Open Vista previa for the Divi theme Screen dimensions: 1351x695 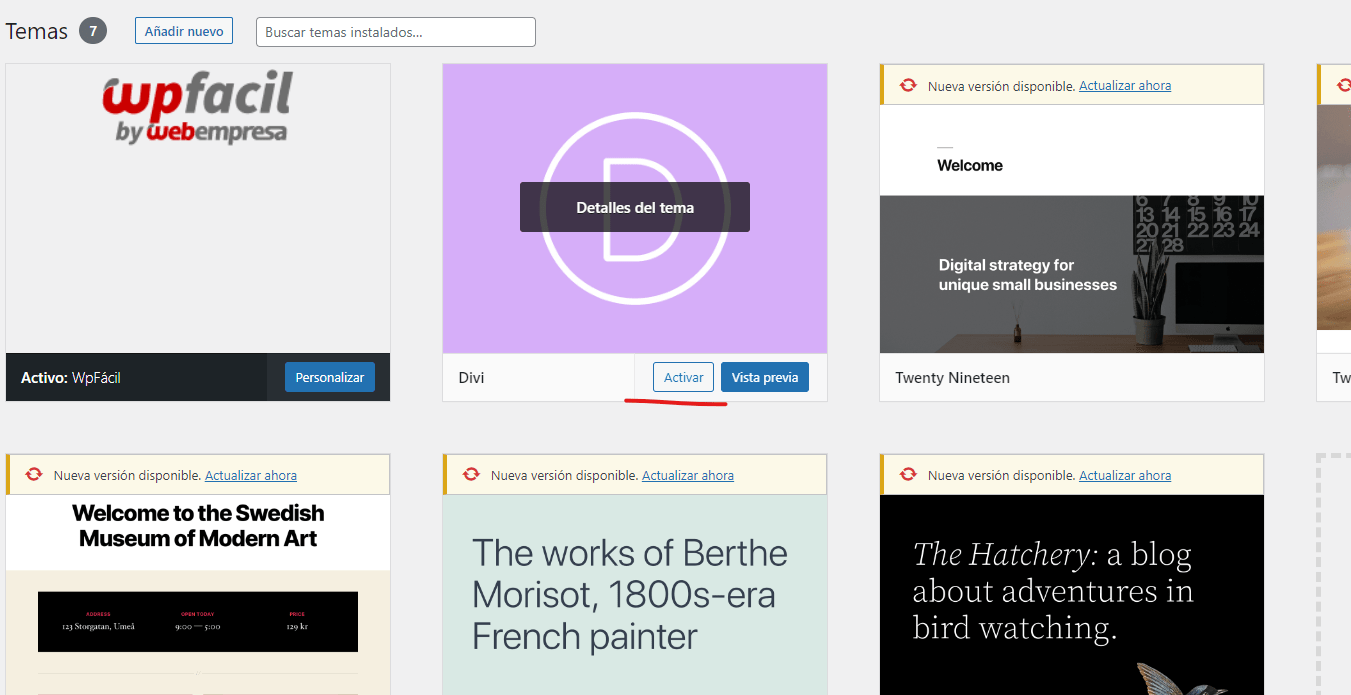coord(765,377)
